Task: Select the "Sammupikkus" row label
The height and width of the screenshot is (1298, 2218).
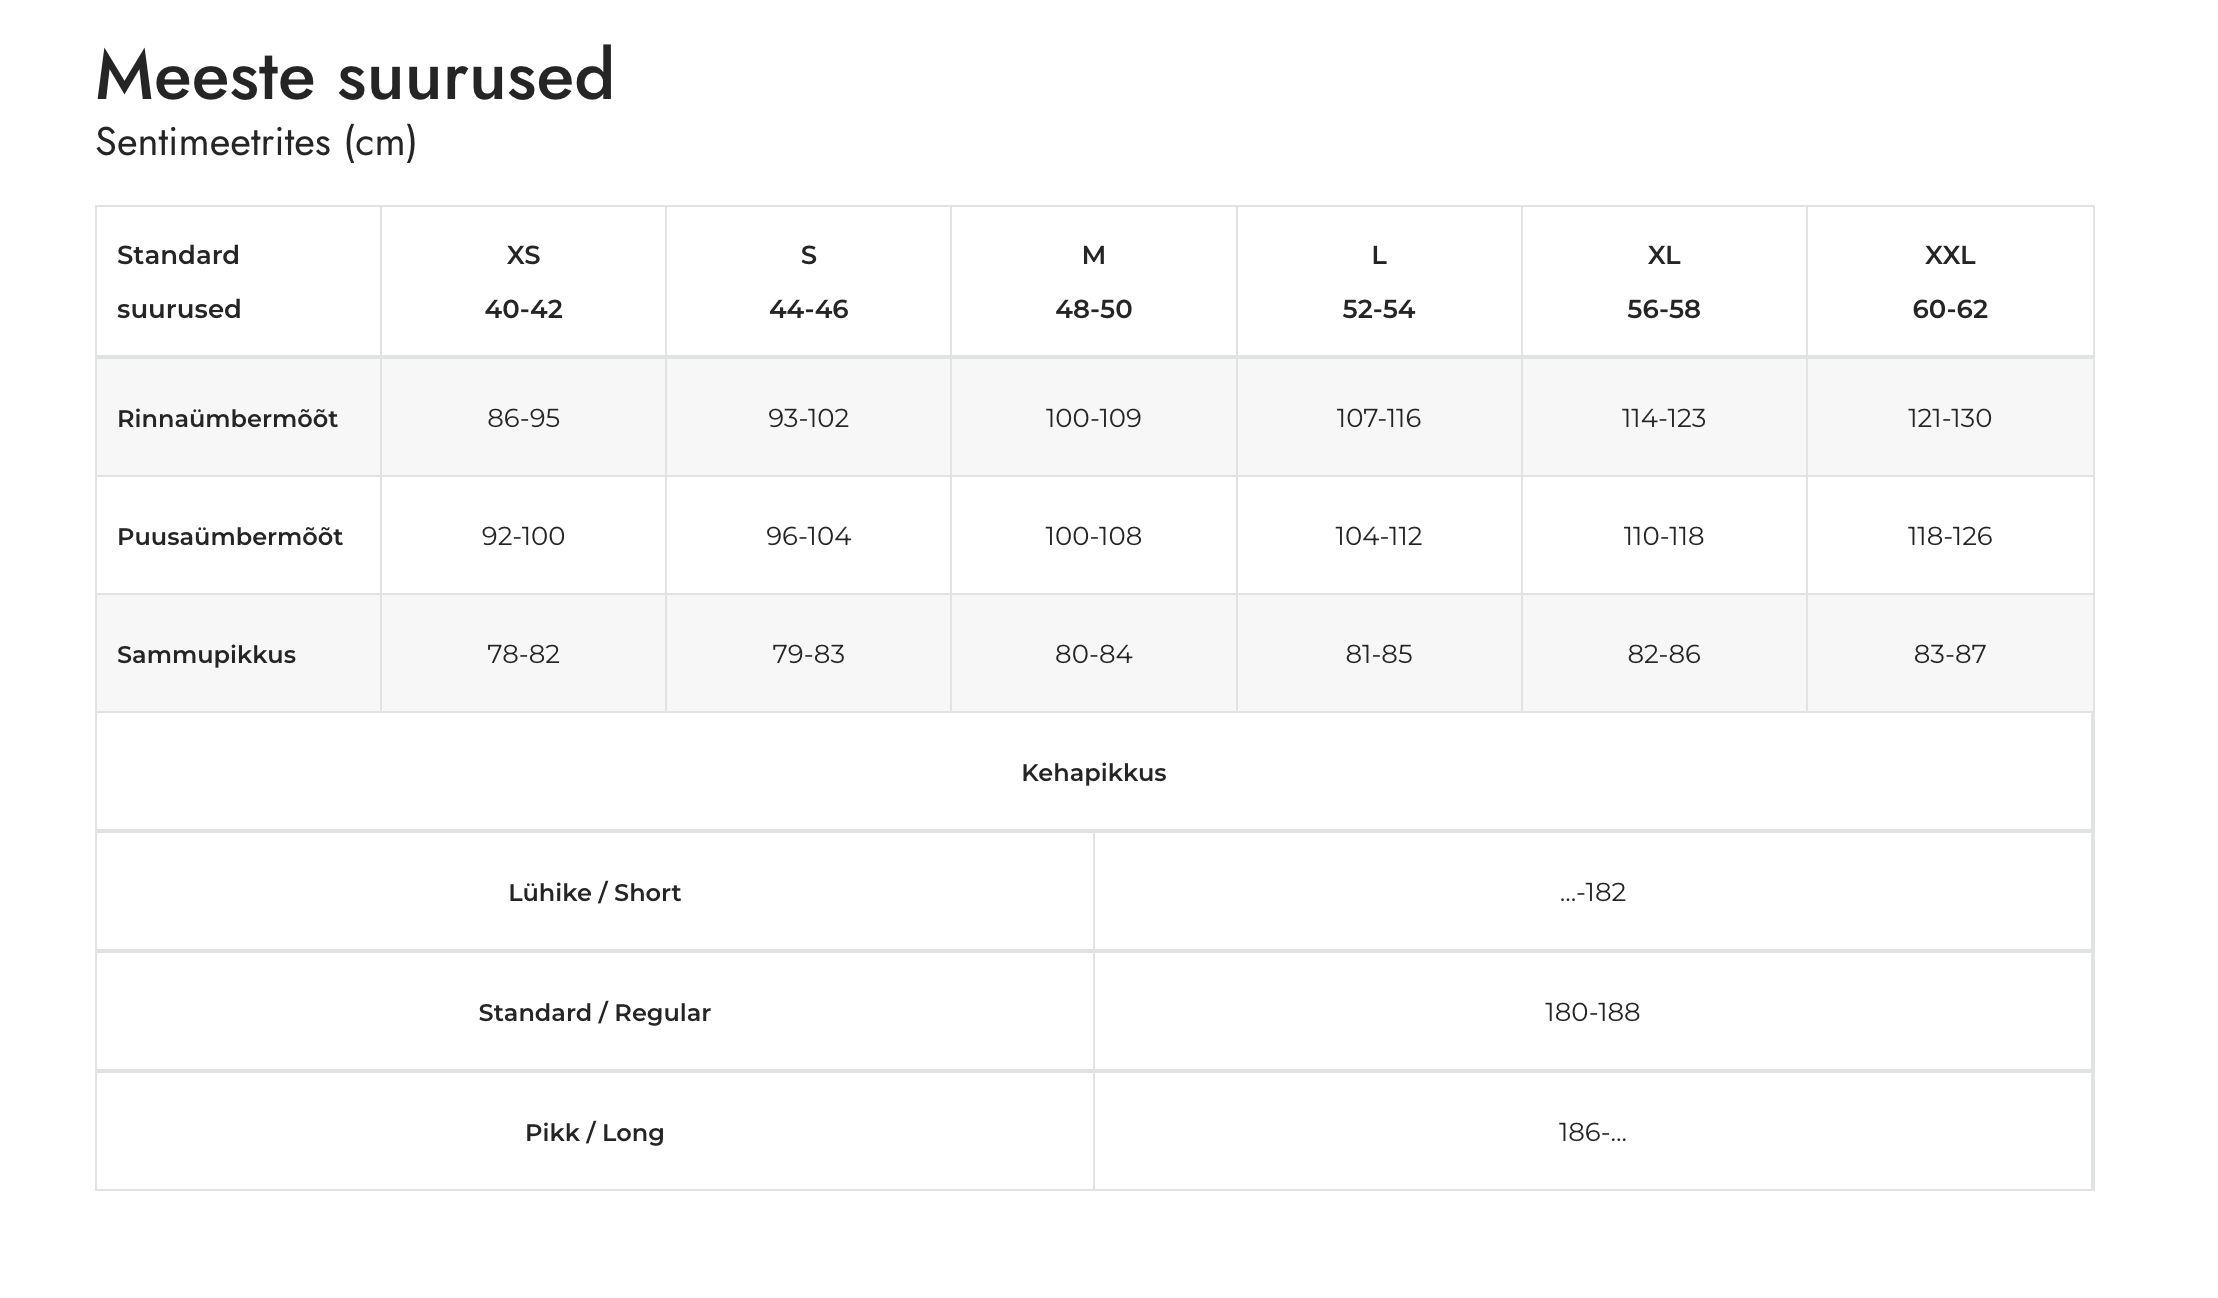Action: (206, 655)
